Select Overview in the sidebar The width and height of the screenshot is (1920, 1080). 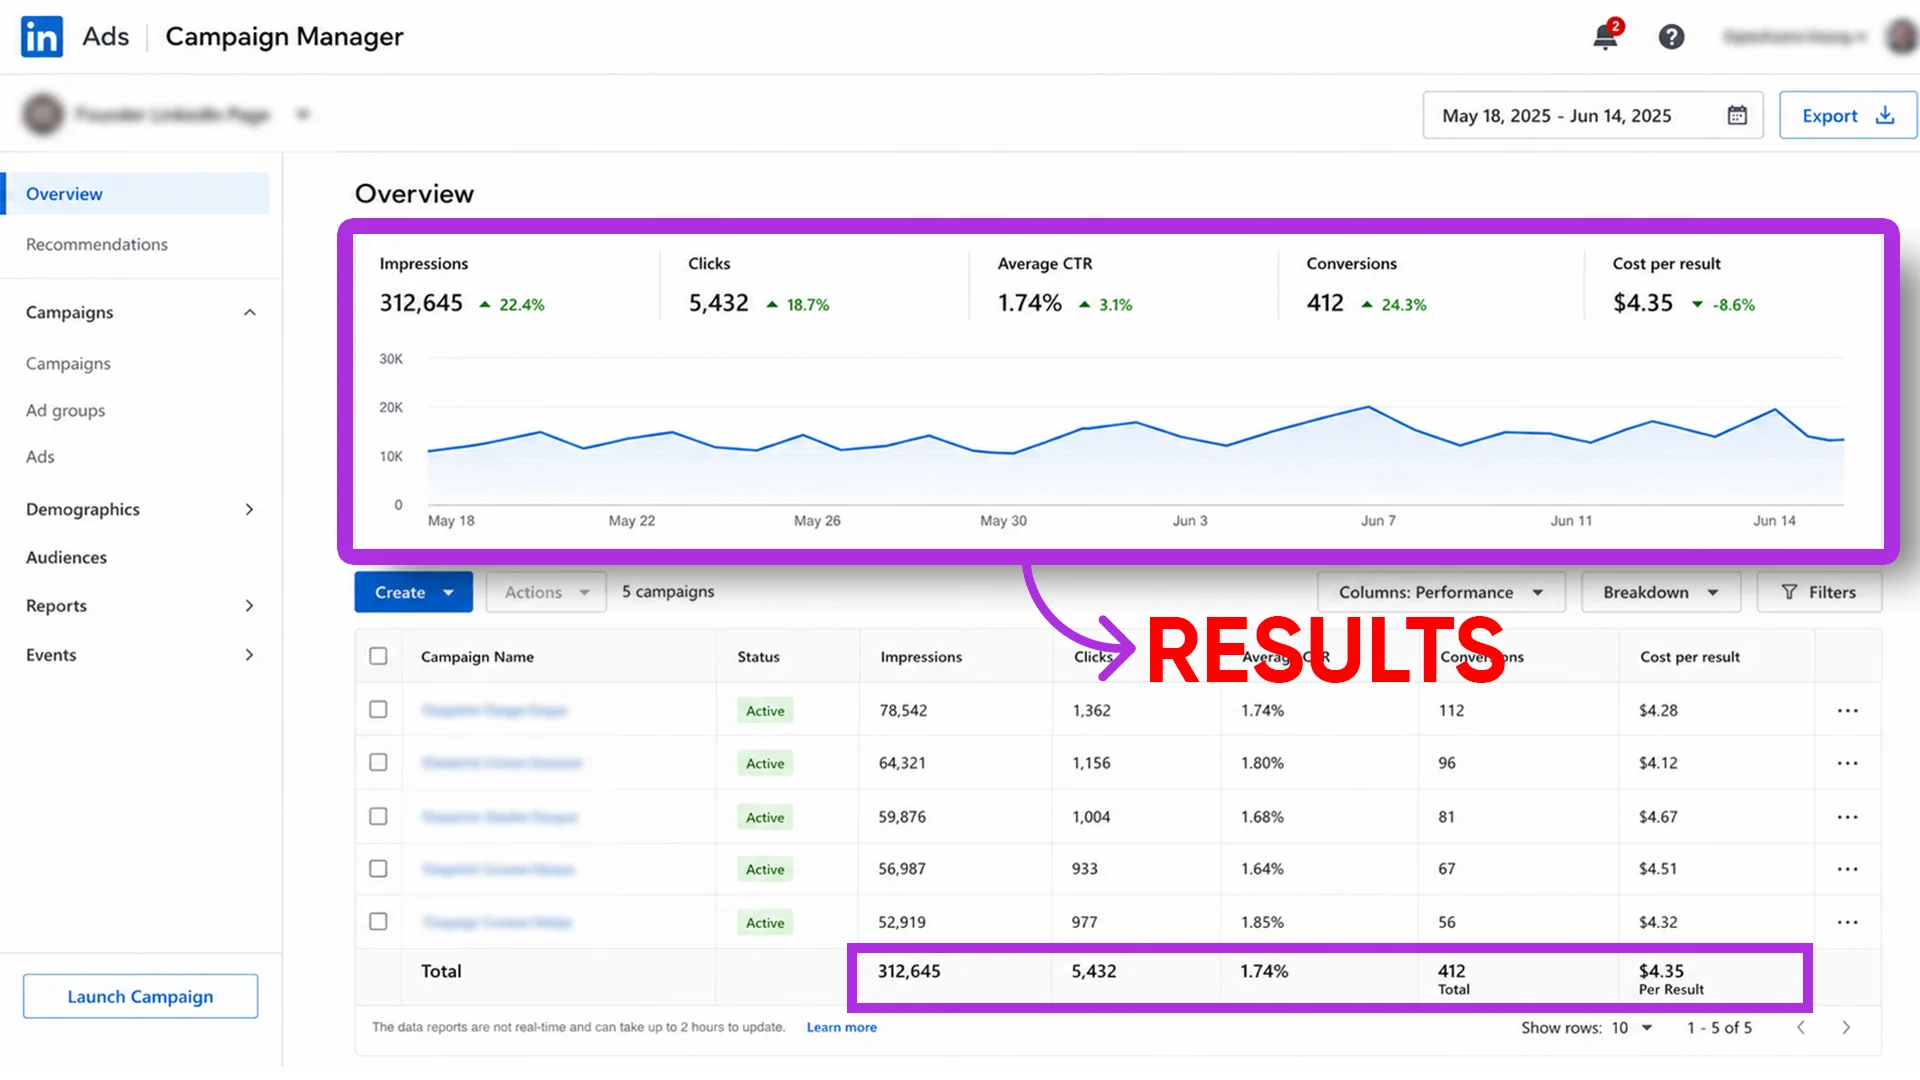137,194
